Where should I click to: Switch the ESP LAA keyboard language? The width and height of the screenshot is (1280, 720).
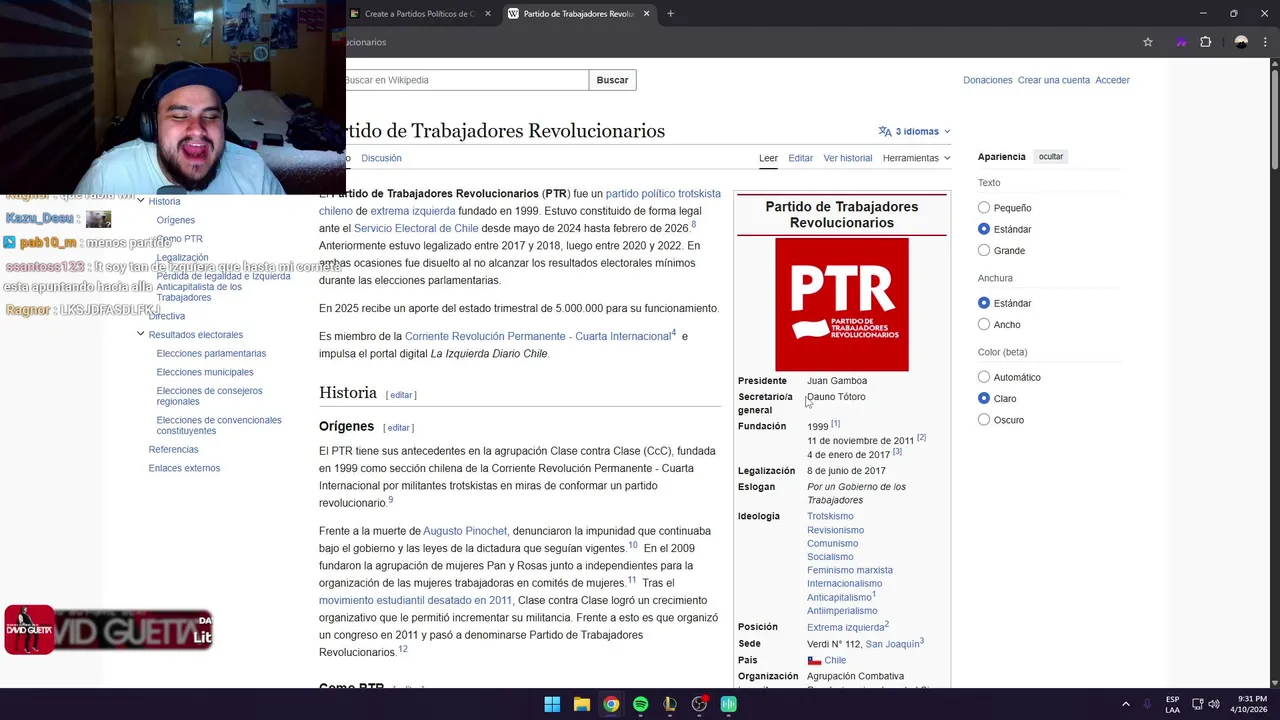[1172, 704]
